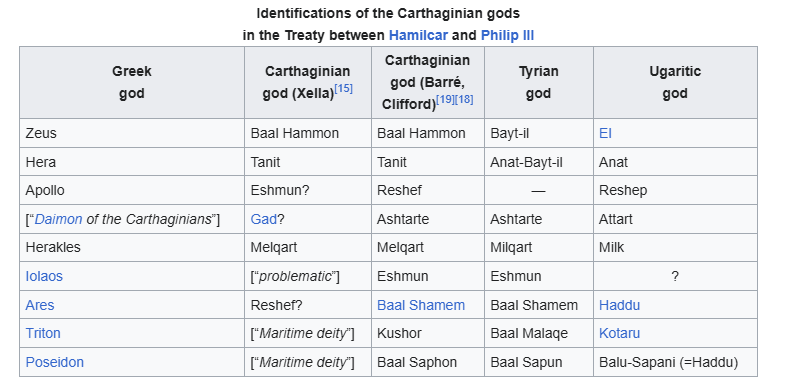Image resolution: width=786 pixels, height=392 pixels.
Task: Select the Balu-Sapani (=Haddu) cell
Action: click(675, 362)
